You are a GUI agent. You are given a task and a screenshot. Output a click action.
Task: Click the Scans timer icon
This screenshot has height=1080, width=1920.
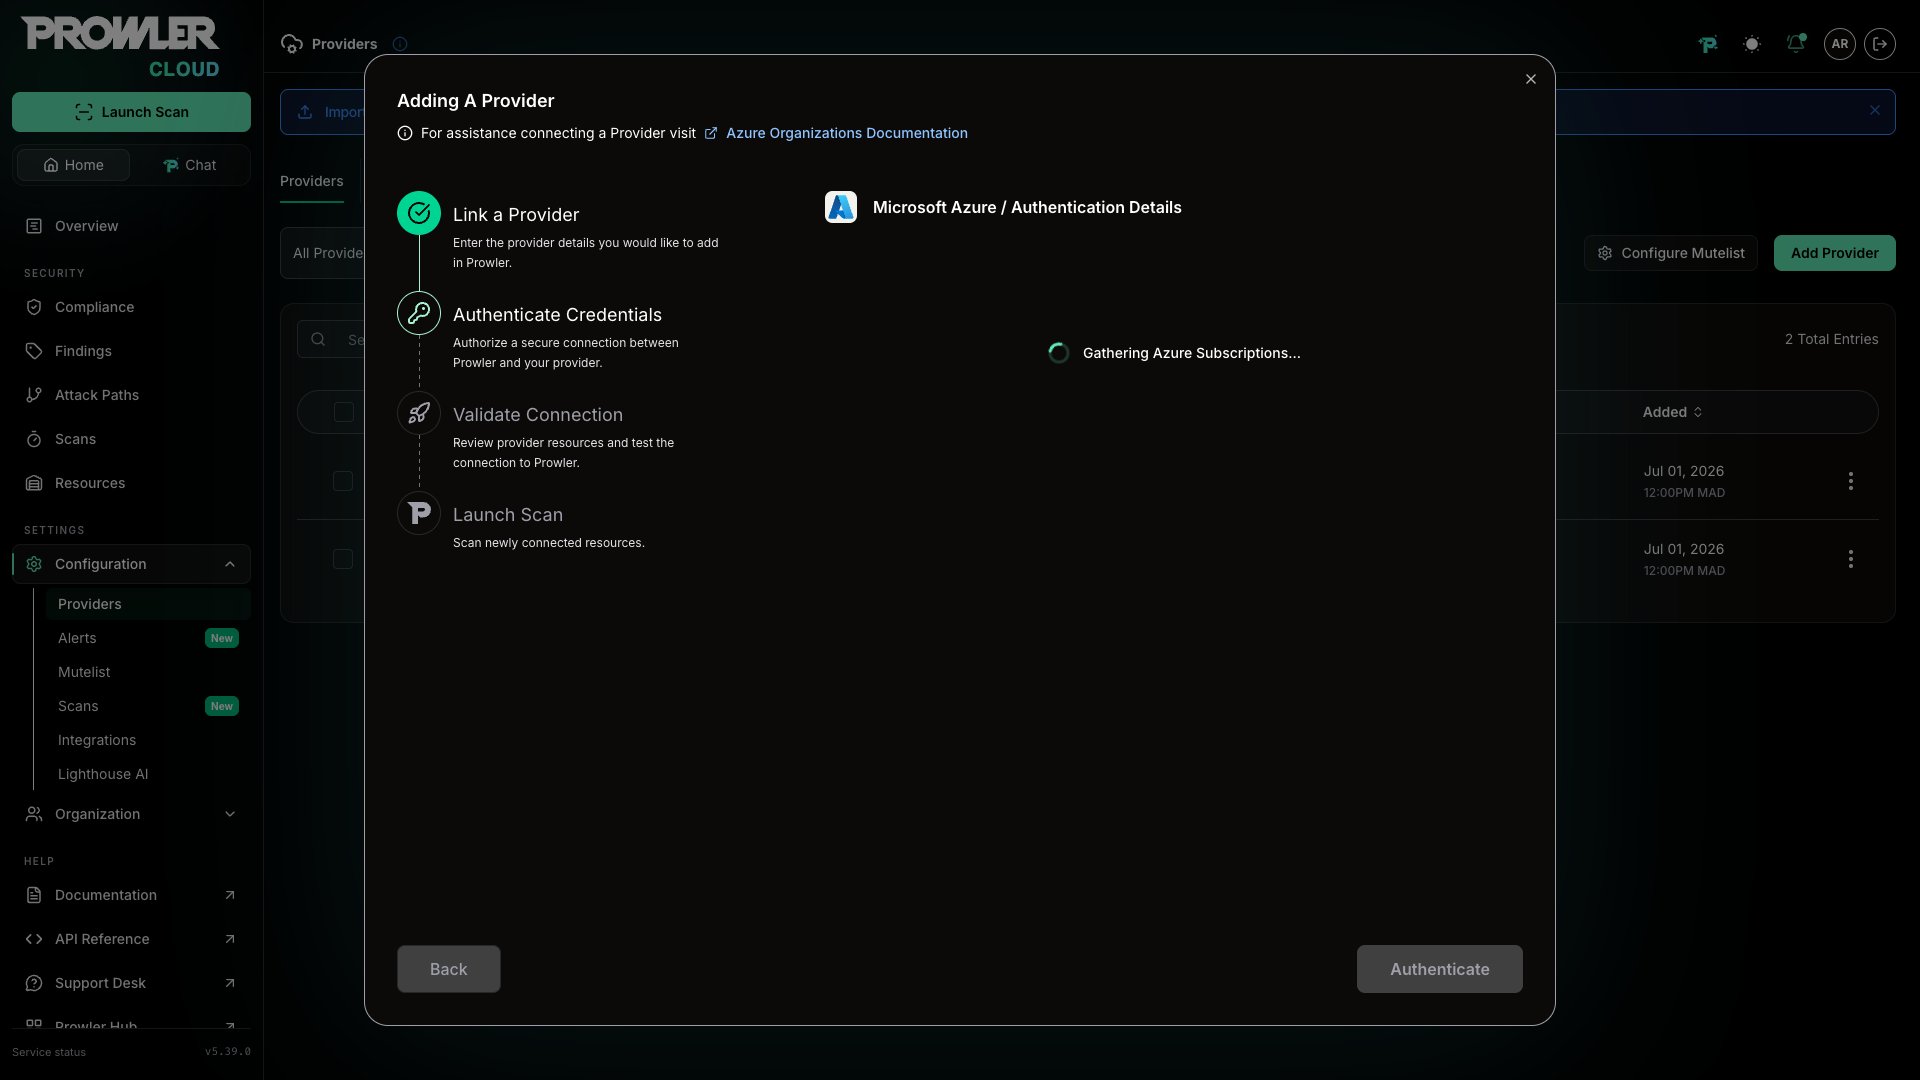tap(34, 439)
